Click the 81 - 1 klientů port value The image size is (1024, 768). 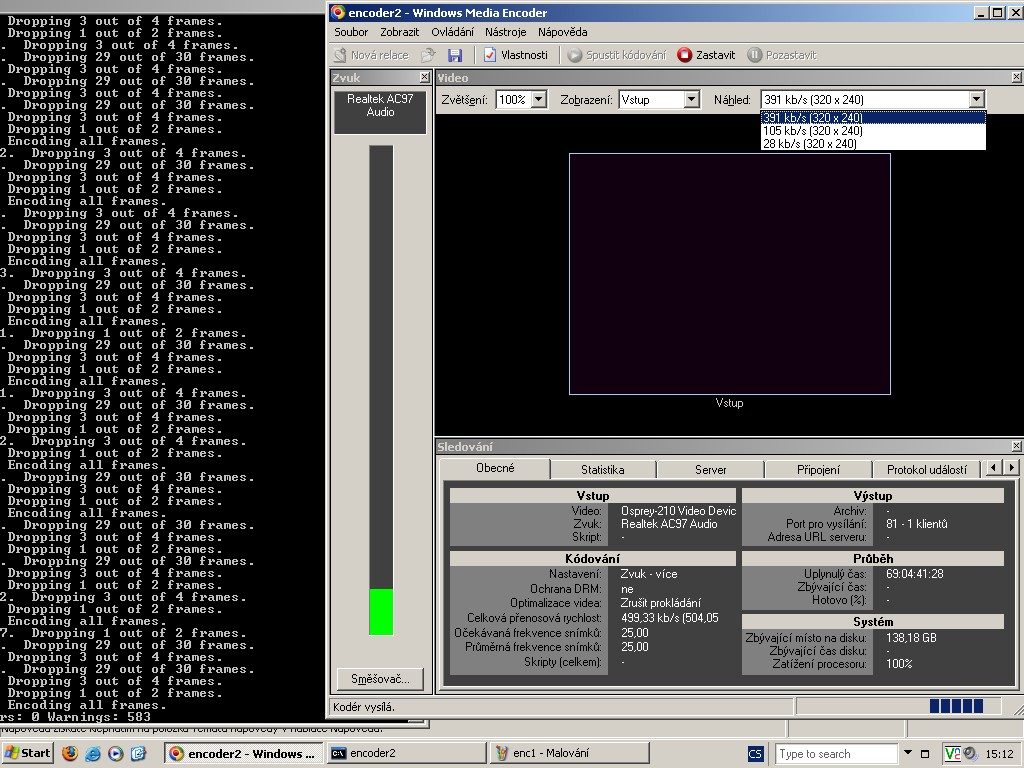pos(916,524)
